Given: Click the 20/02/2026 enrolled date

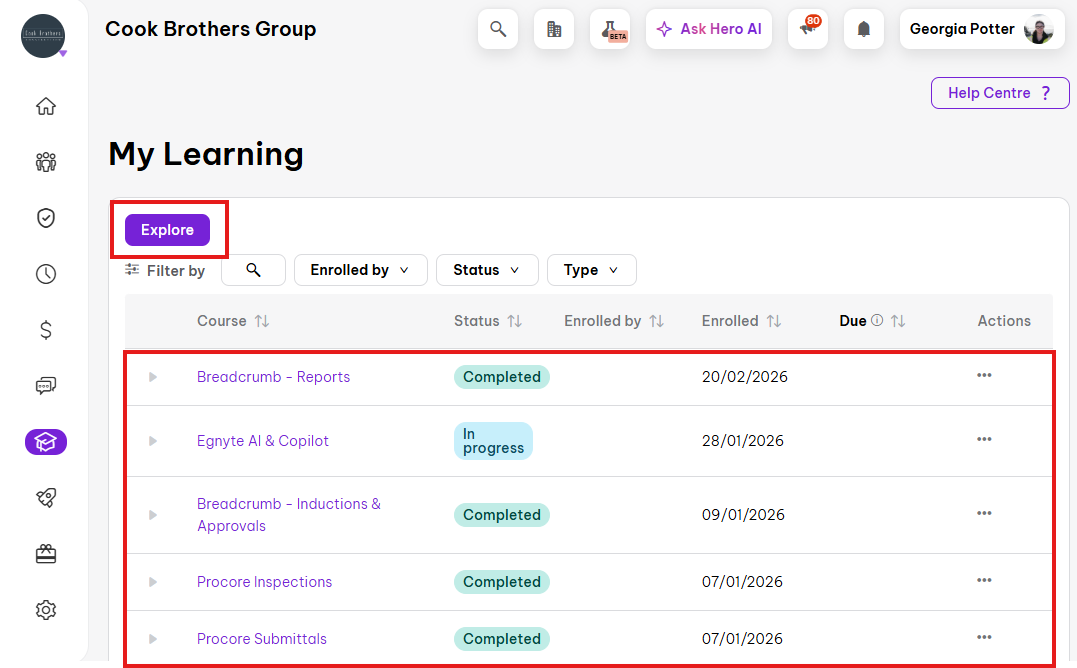Looking at the screenshot, I should point(745,377).
